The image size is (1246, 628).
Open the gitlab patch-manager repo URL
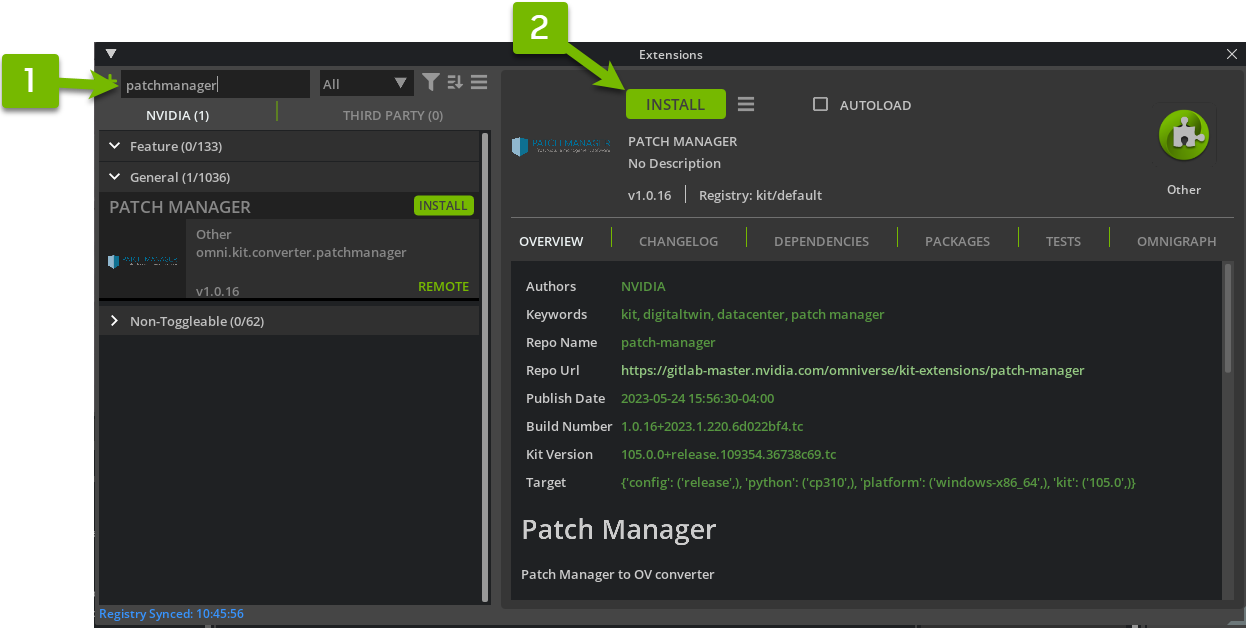point(852,370)
